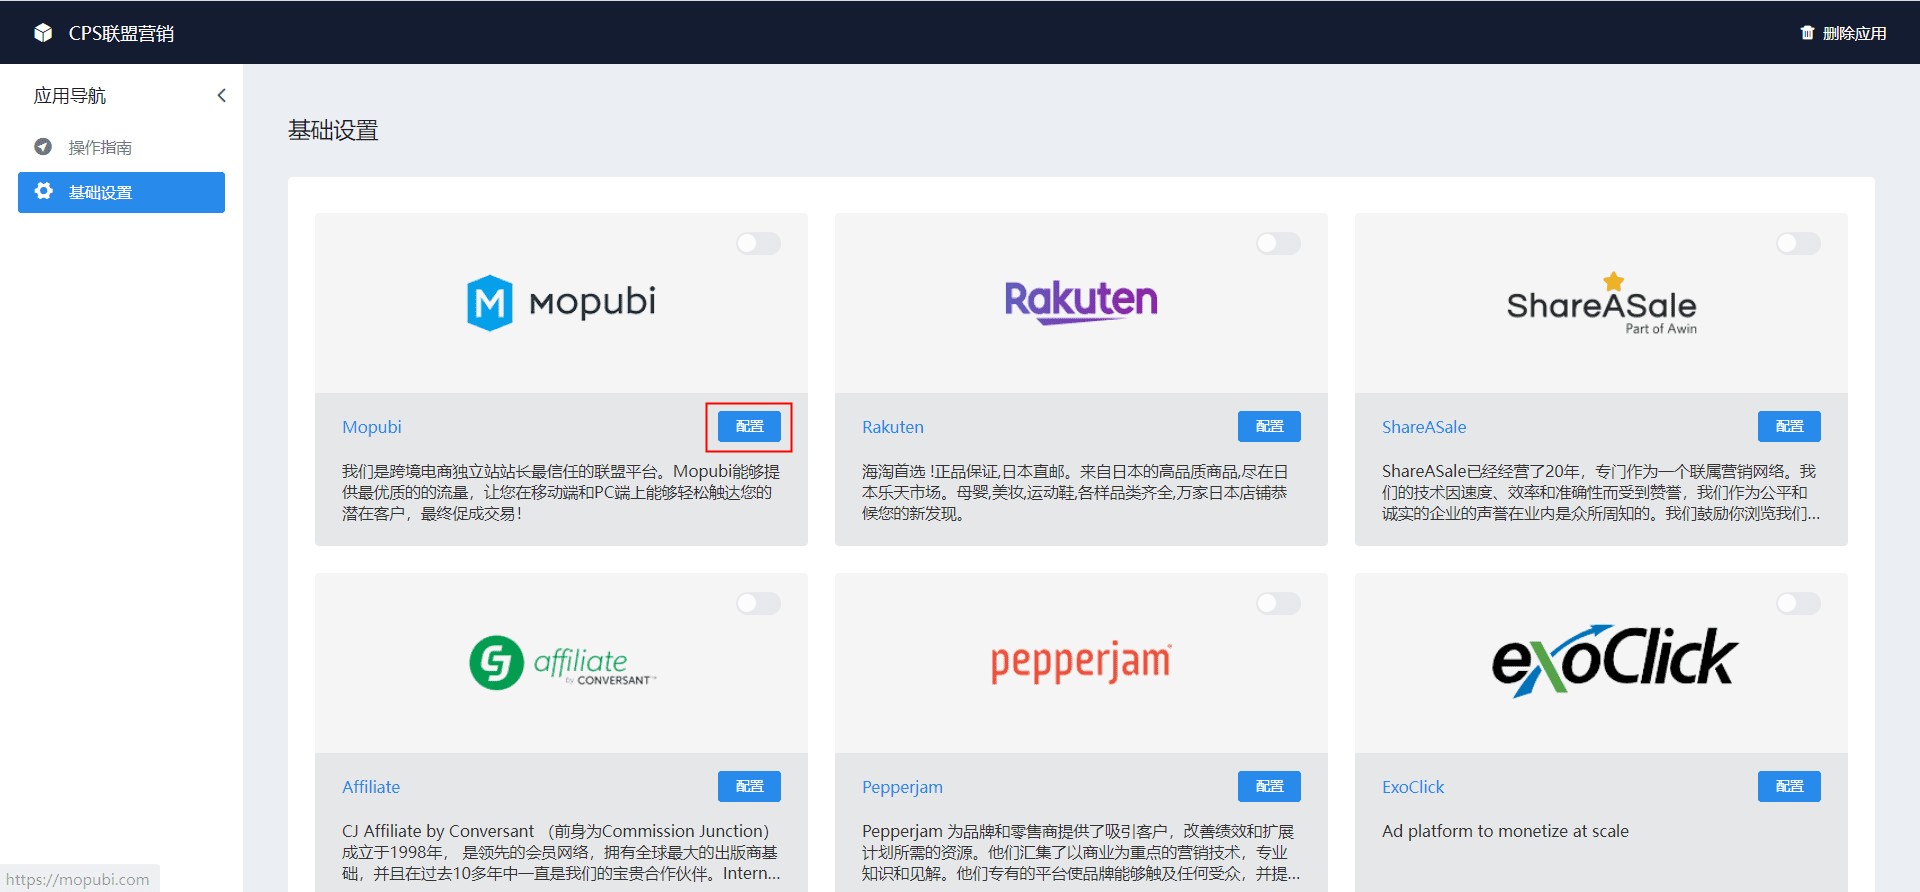This screenshot has width=1920, height=892.
Task: Select 基础设置 in the sidebar
Action: tap(121, 192)
